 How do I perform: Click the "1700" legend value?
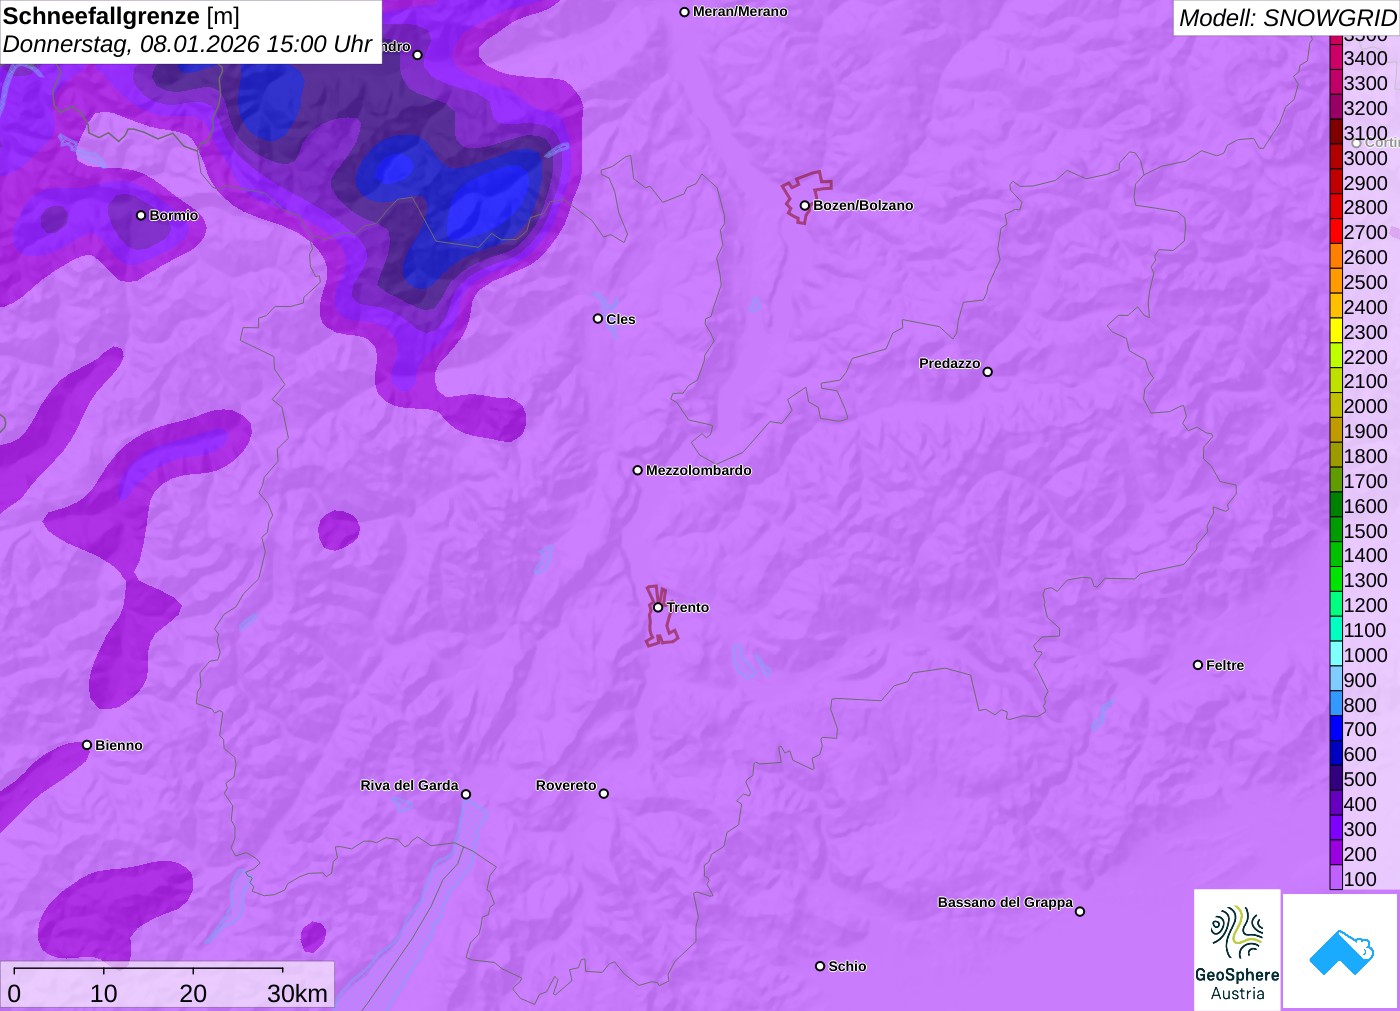(x=1366, y=481)
